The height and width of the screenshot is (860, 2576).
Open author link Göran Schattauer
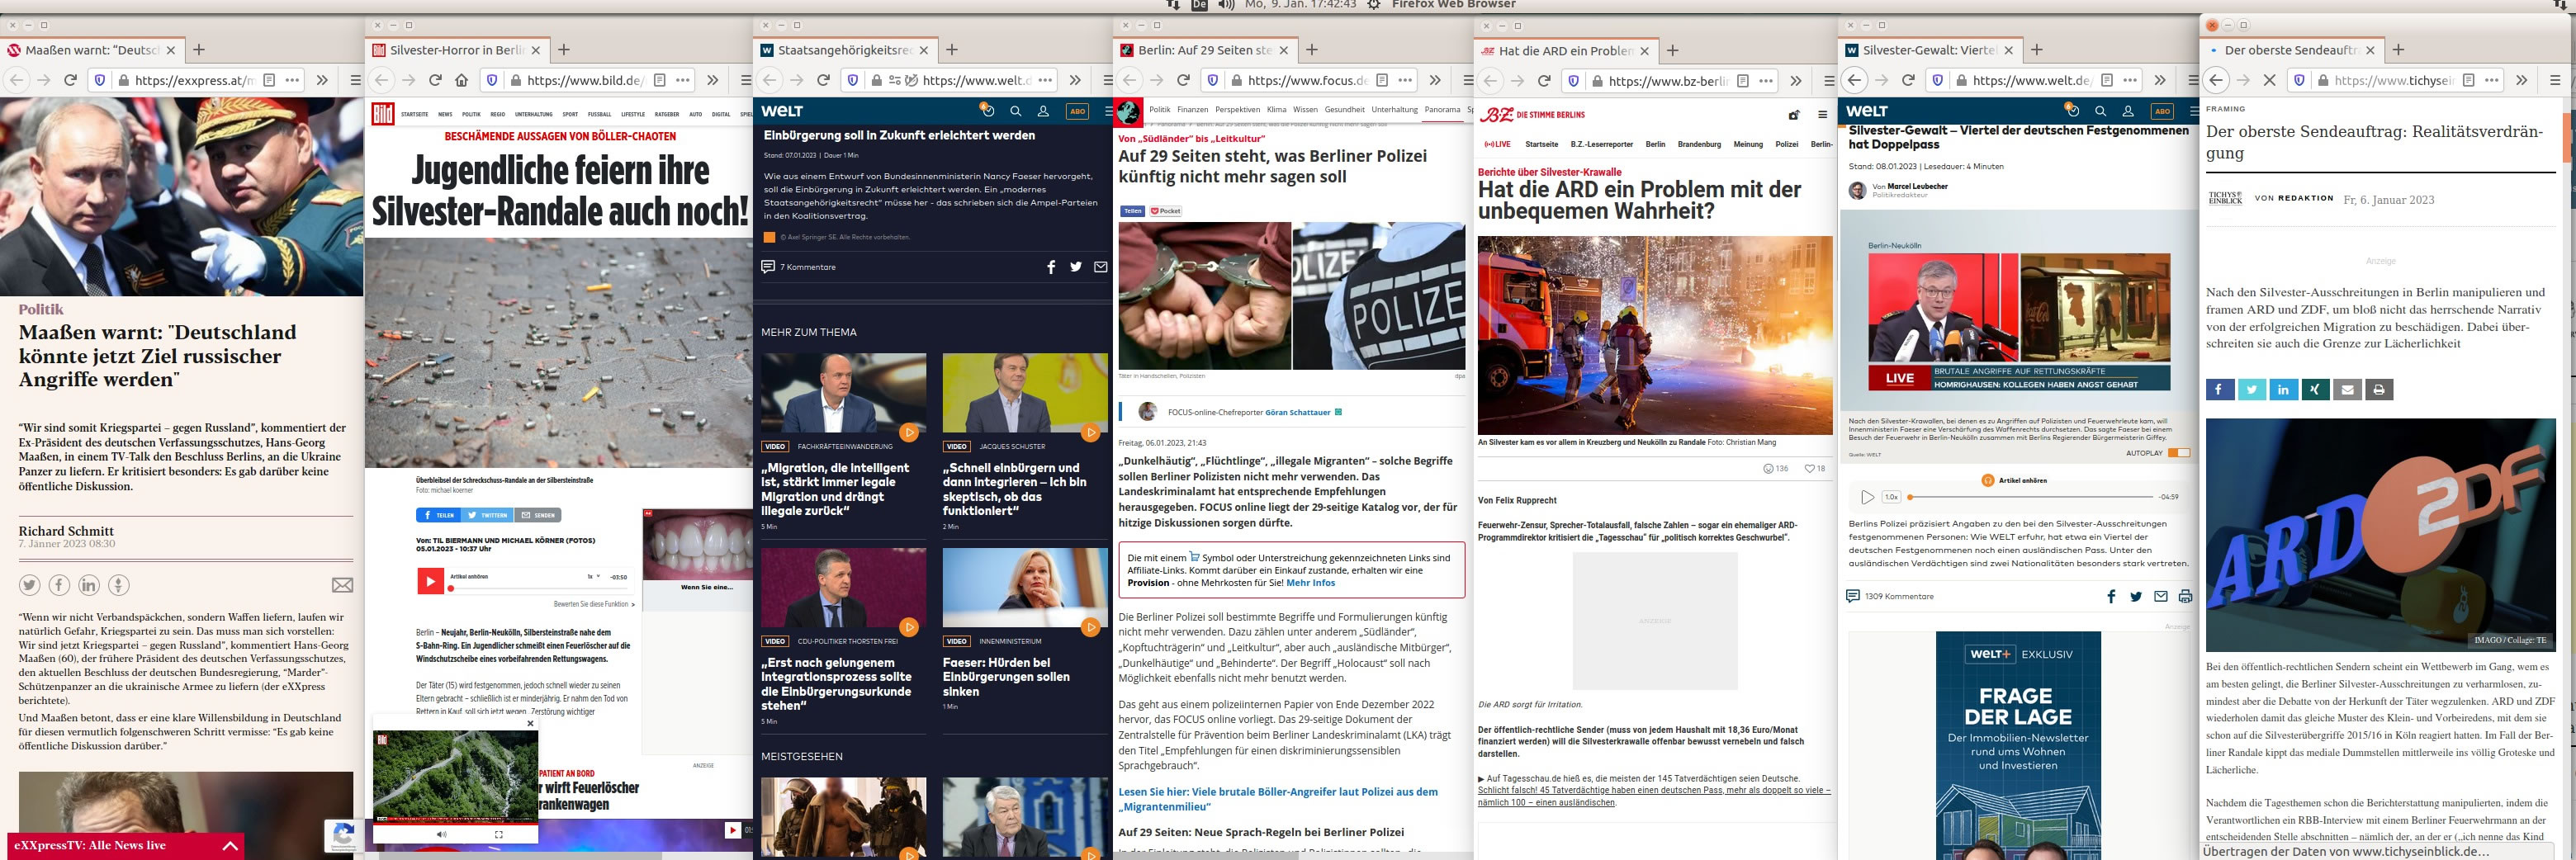(x=1297, y=412)
